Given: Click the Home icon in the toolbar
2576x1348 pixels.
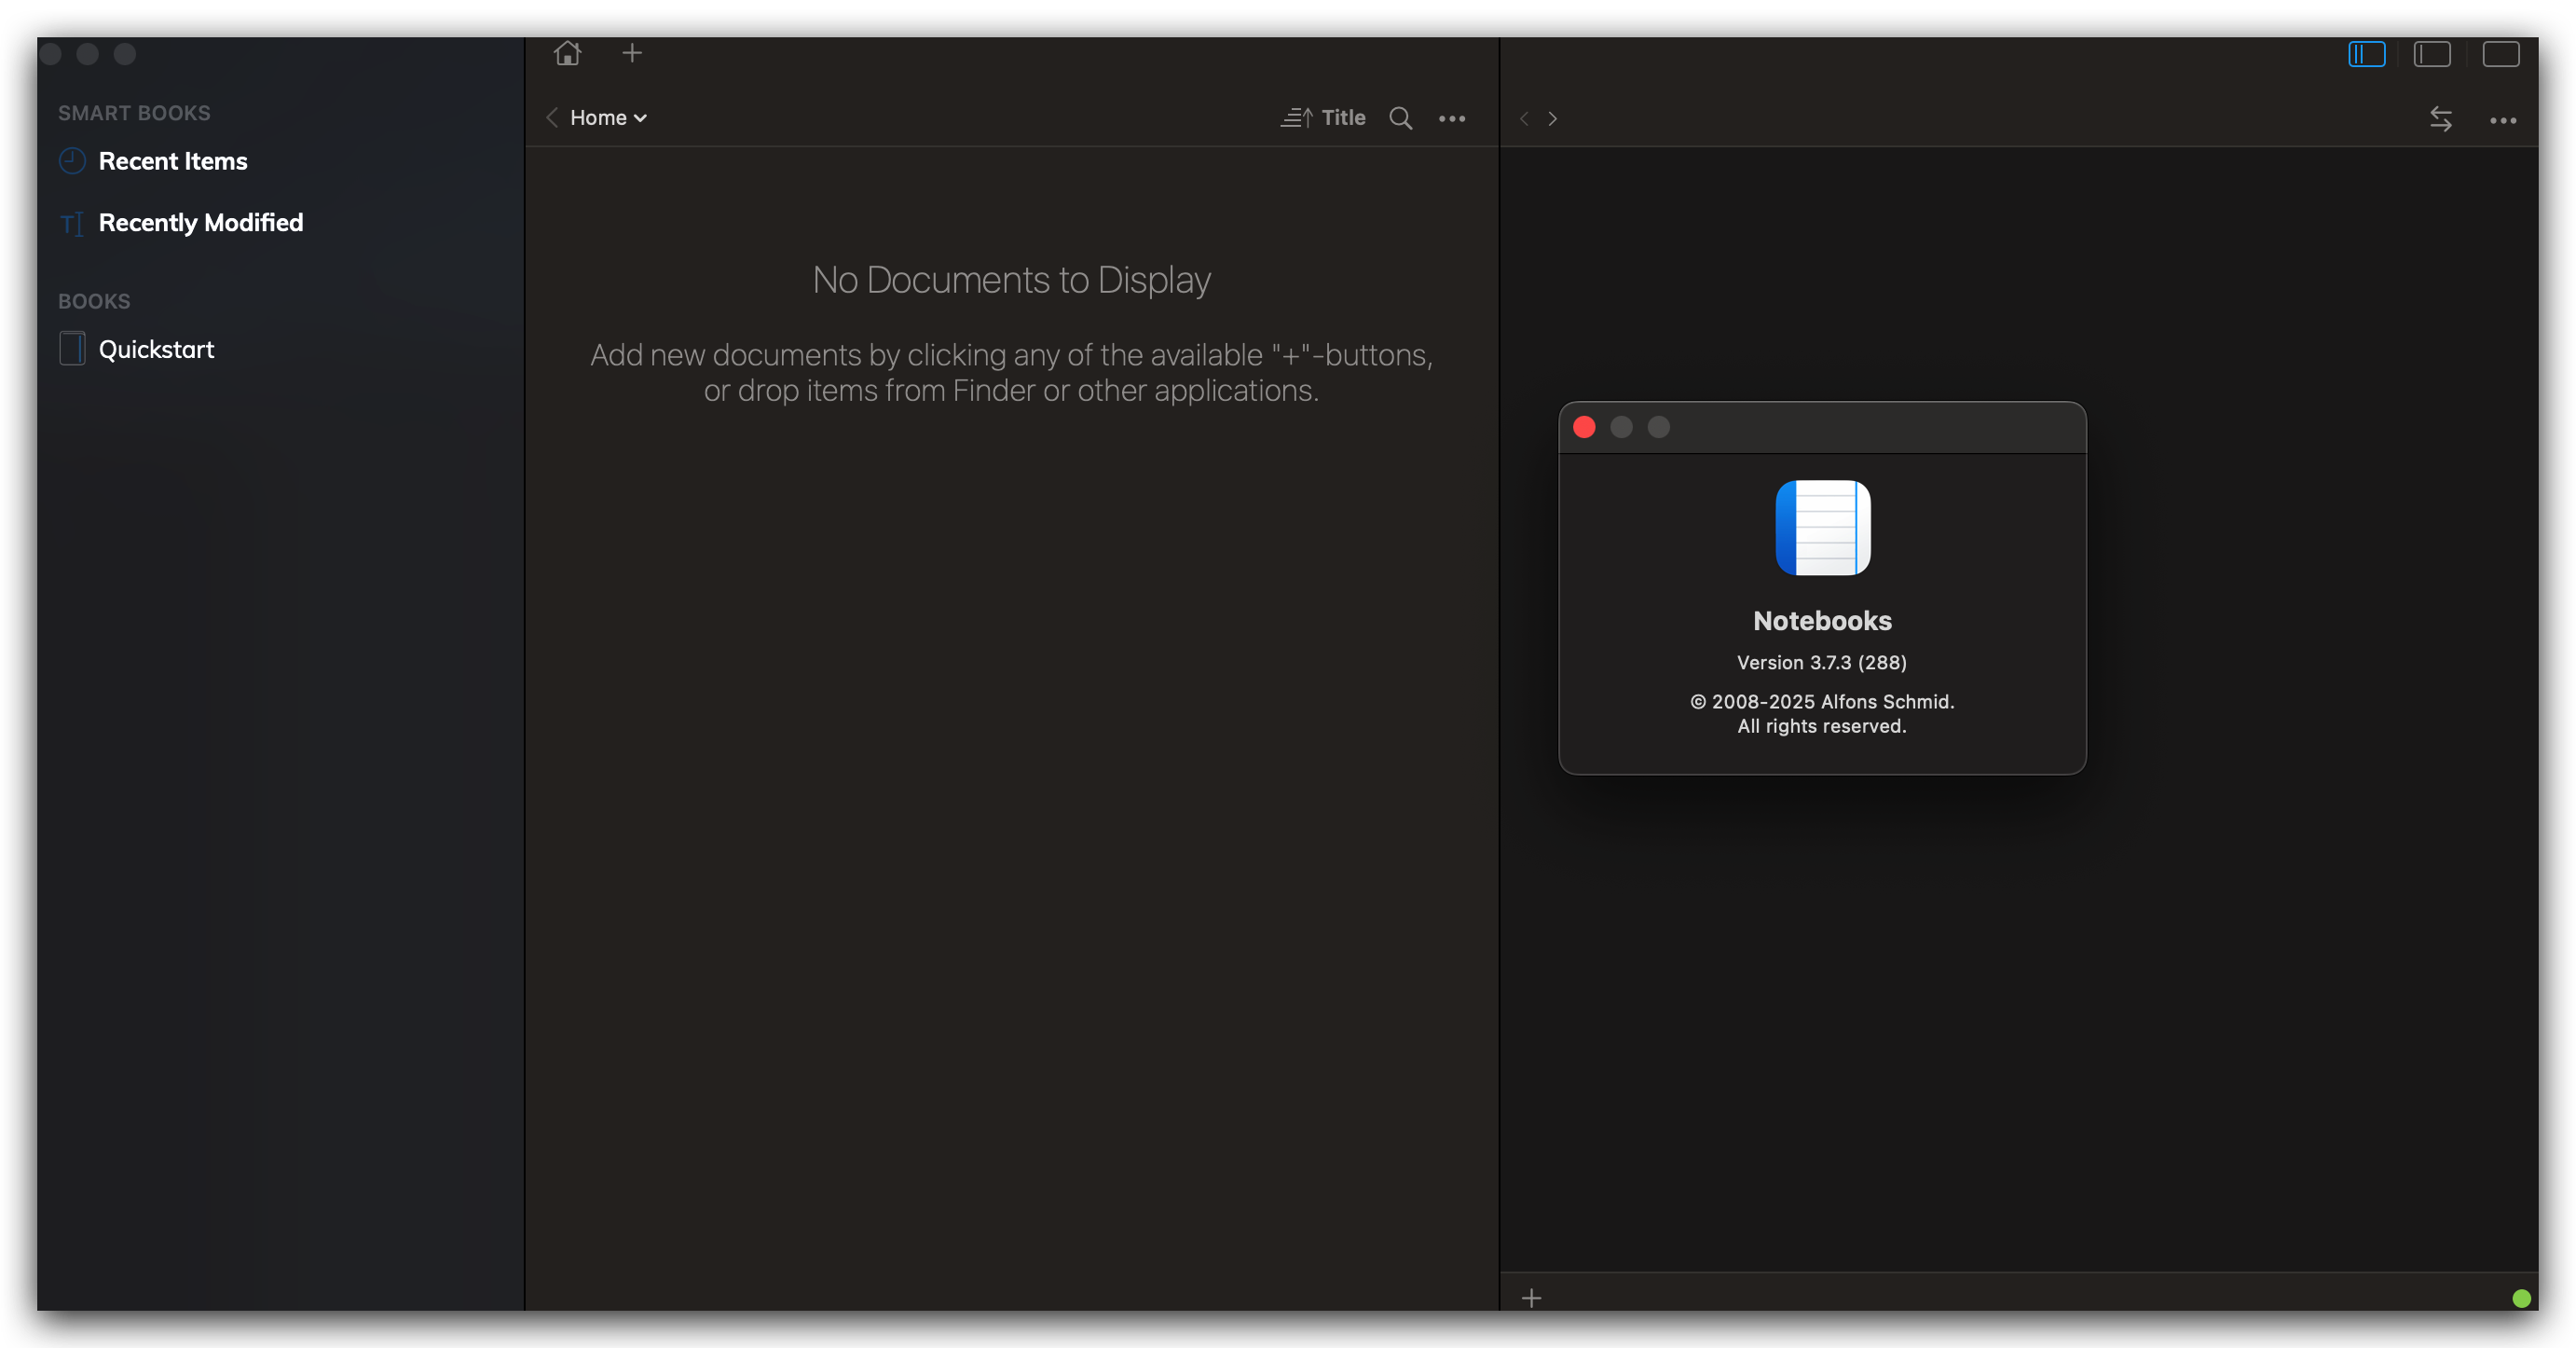Looking at the screenshot, I should point(567,53).
